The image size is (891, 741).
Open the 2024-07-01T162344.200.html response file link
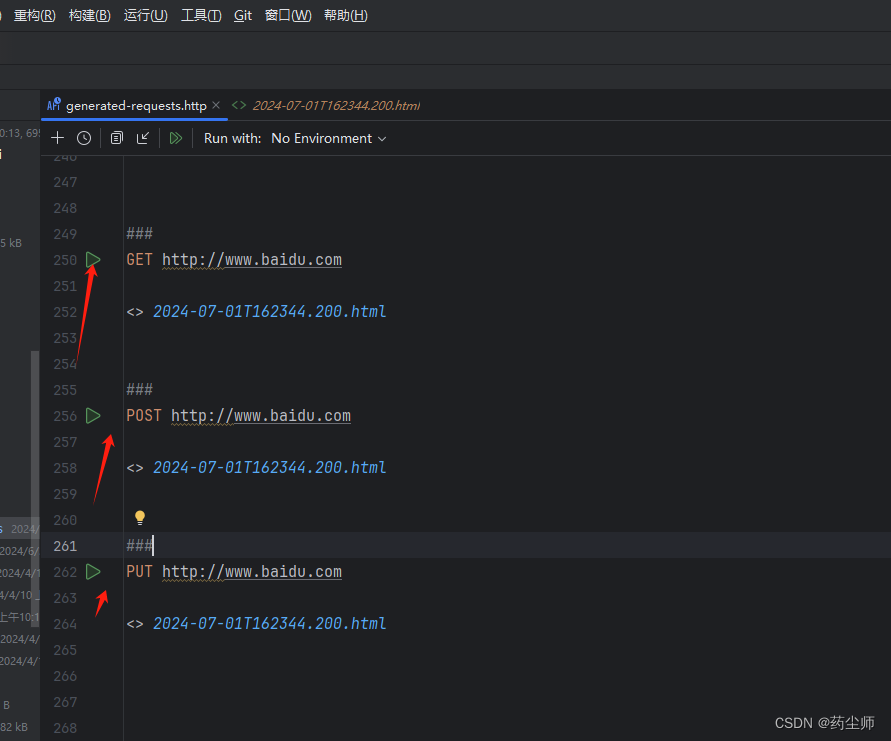click(x=270, y=311)
